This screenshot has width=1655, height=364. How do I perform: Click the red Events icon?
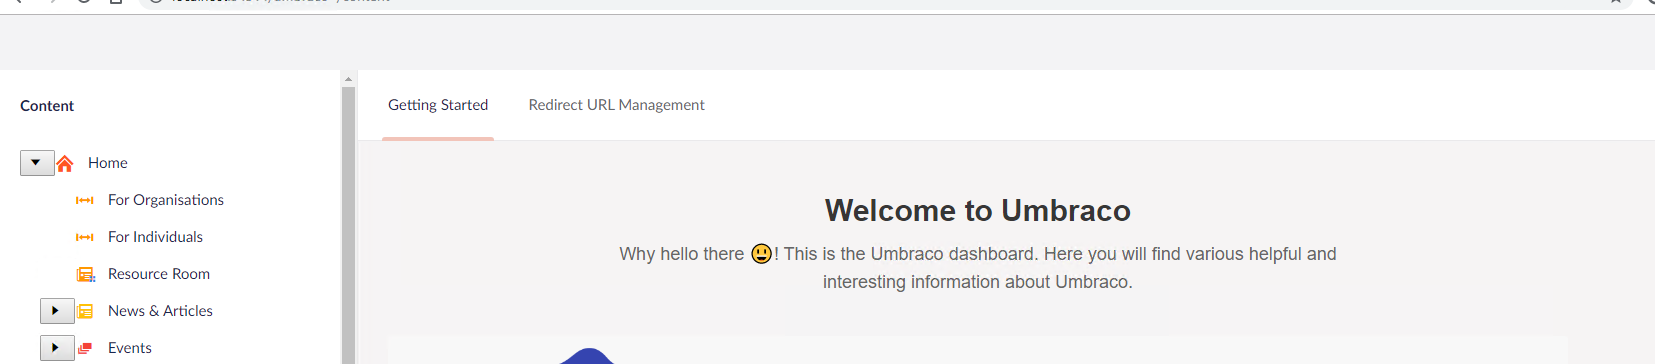pos(85,348)
